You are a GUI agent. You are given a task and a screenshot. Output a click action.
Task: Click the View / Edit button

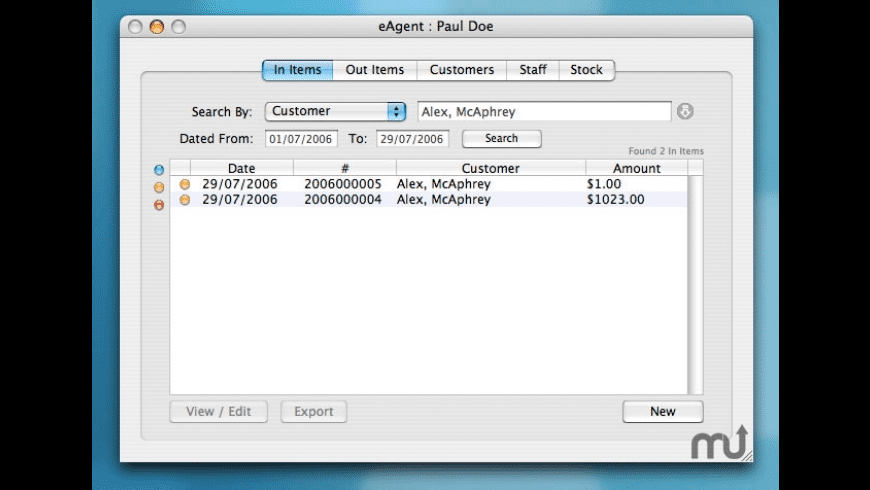(x=219, y=411)
